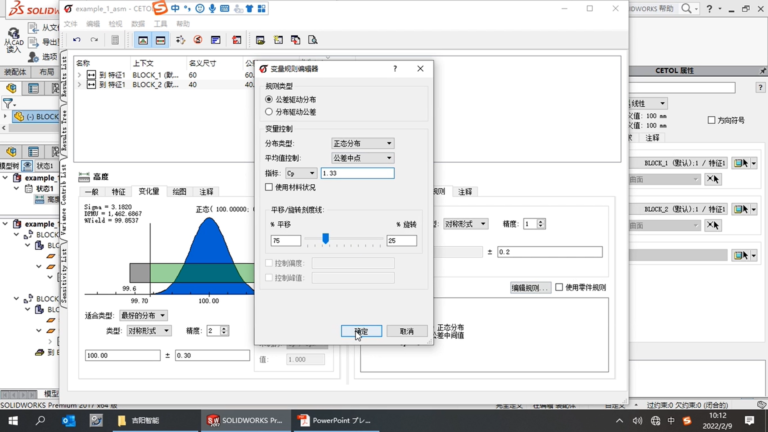
Task: Click the rotation percentage field showing 25
Action: click(x=402, y=240)
